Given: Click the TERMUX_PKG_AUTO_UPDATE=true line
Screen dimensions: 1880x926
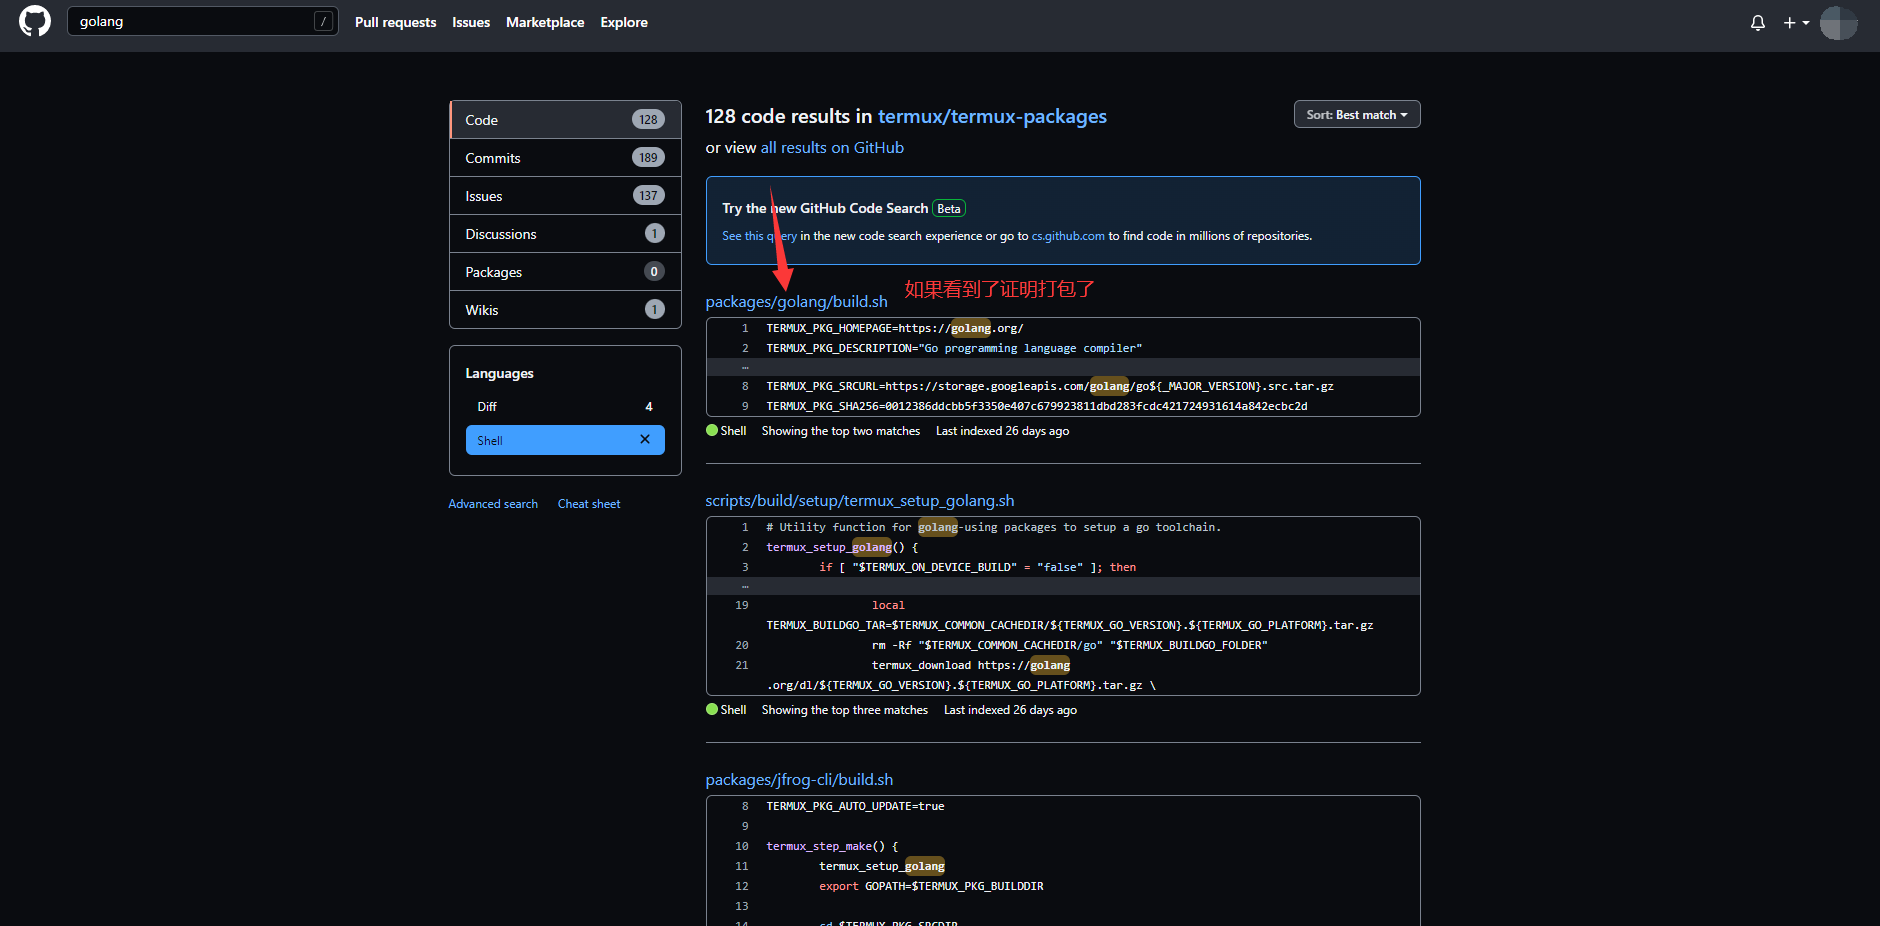Looking at the screenshot, I should tap(855, 806).
